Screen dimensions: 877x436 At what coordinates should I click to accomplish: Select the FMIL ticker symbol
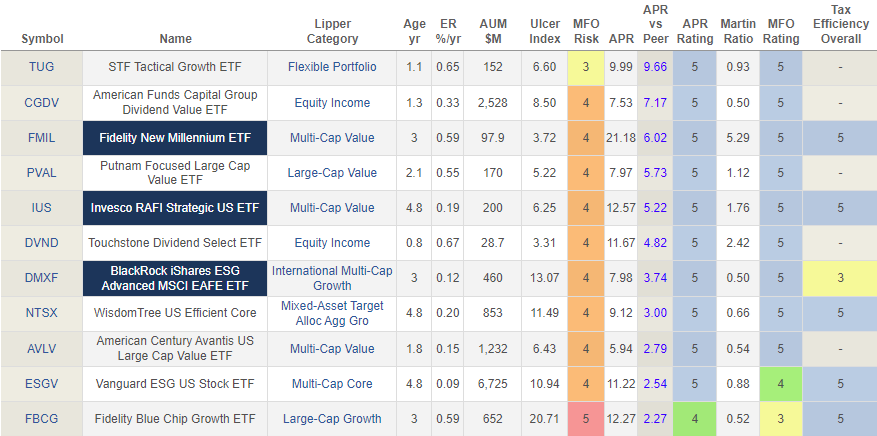41,137
